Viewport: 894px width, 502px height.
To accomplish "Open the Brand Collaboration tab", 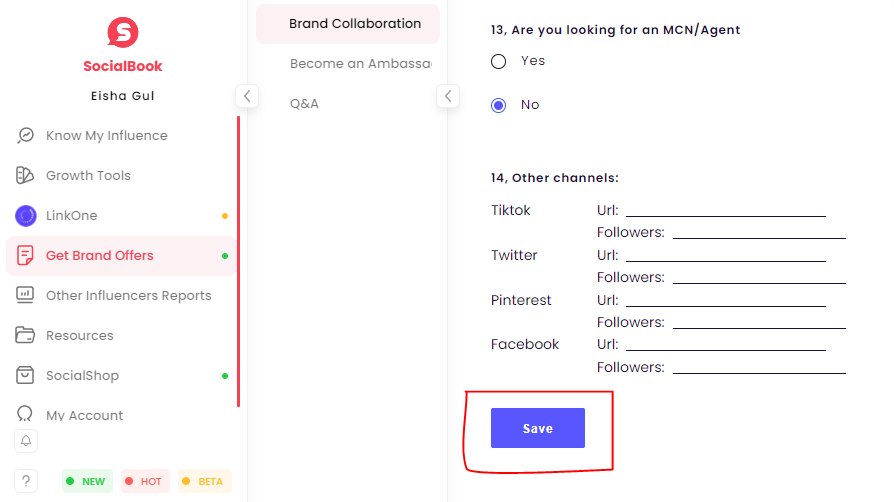I will pos(354,24).
